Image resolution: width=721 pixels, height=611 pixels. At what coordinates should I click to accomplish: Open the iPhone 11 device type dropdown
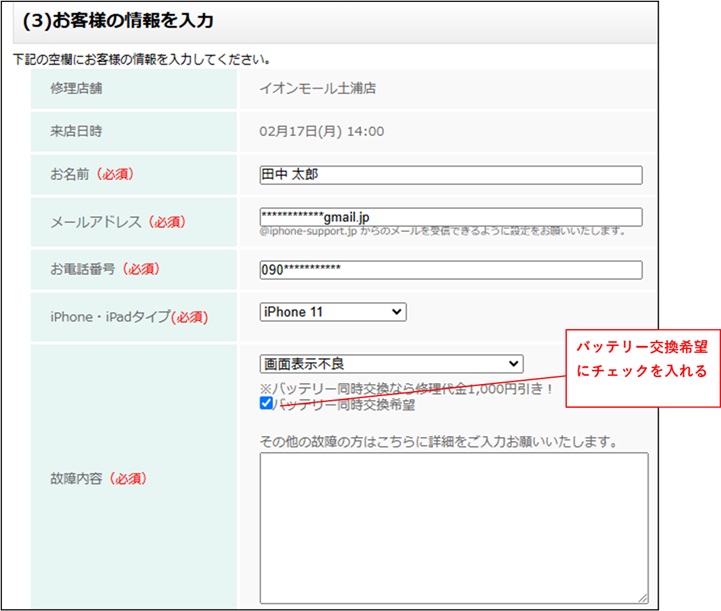(332, 312)
